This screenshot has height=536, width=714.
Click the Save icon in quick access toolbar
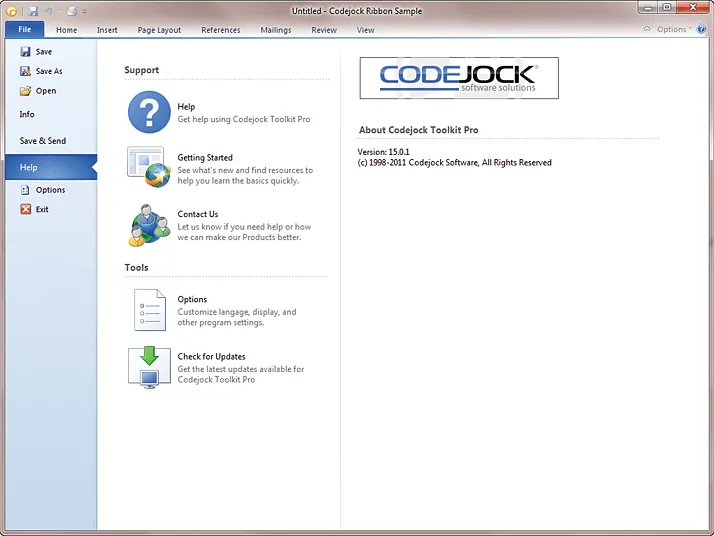pos(33,11)
